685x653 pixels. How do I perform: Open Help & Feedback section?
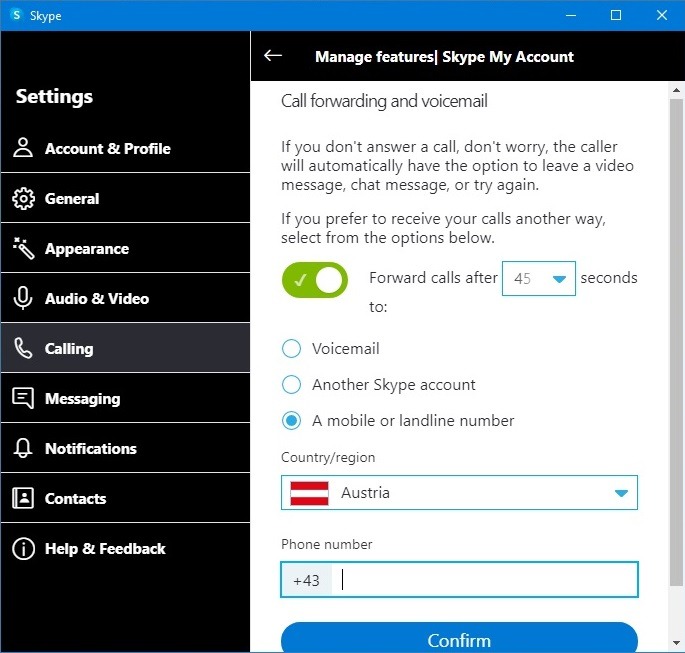tap(125, 548)
